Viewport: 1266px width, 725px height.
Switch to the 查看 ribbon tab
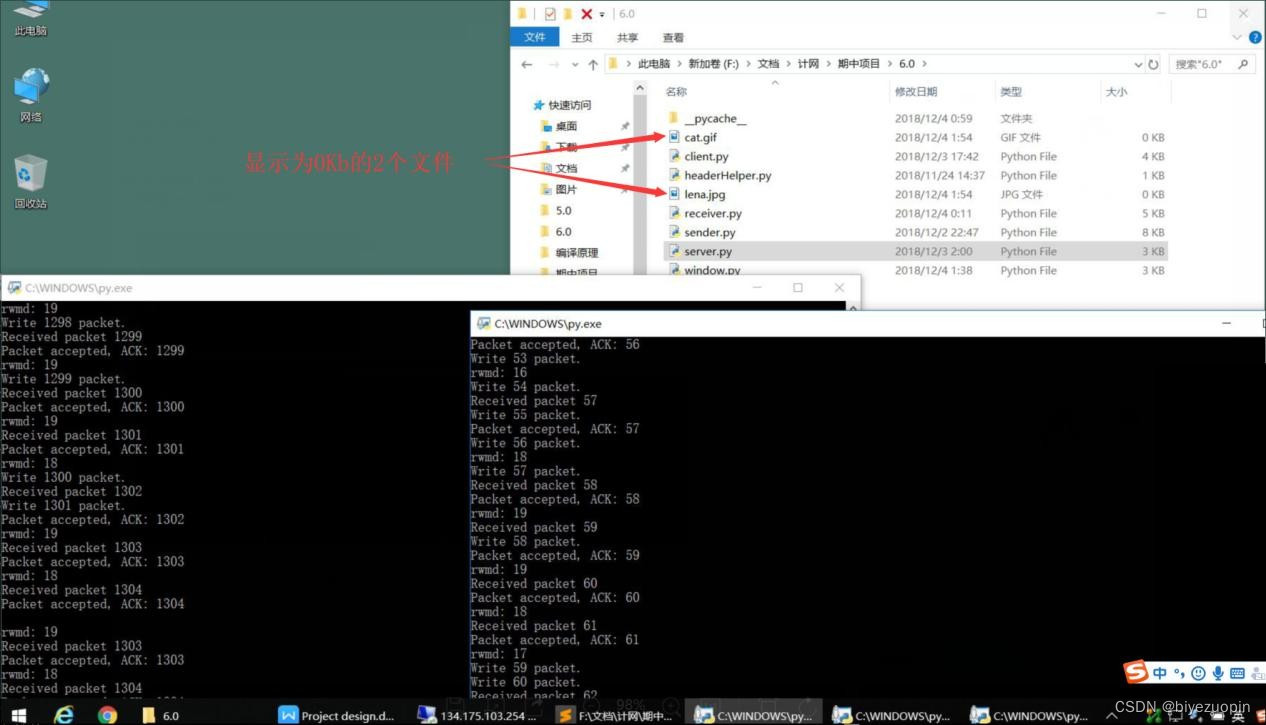672,37
